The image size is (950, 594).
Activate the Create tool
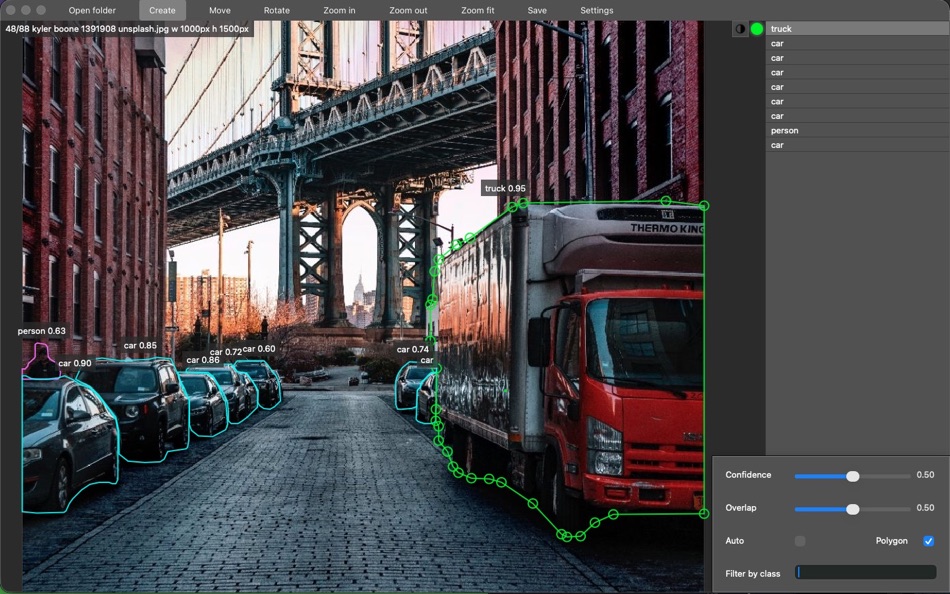[162, 10]
